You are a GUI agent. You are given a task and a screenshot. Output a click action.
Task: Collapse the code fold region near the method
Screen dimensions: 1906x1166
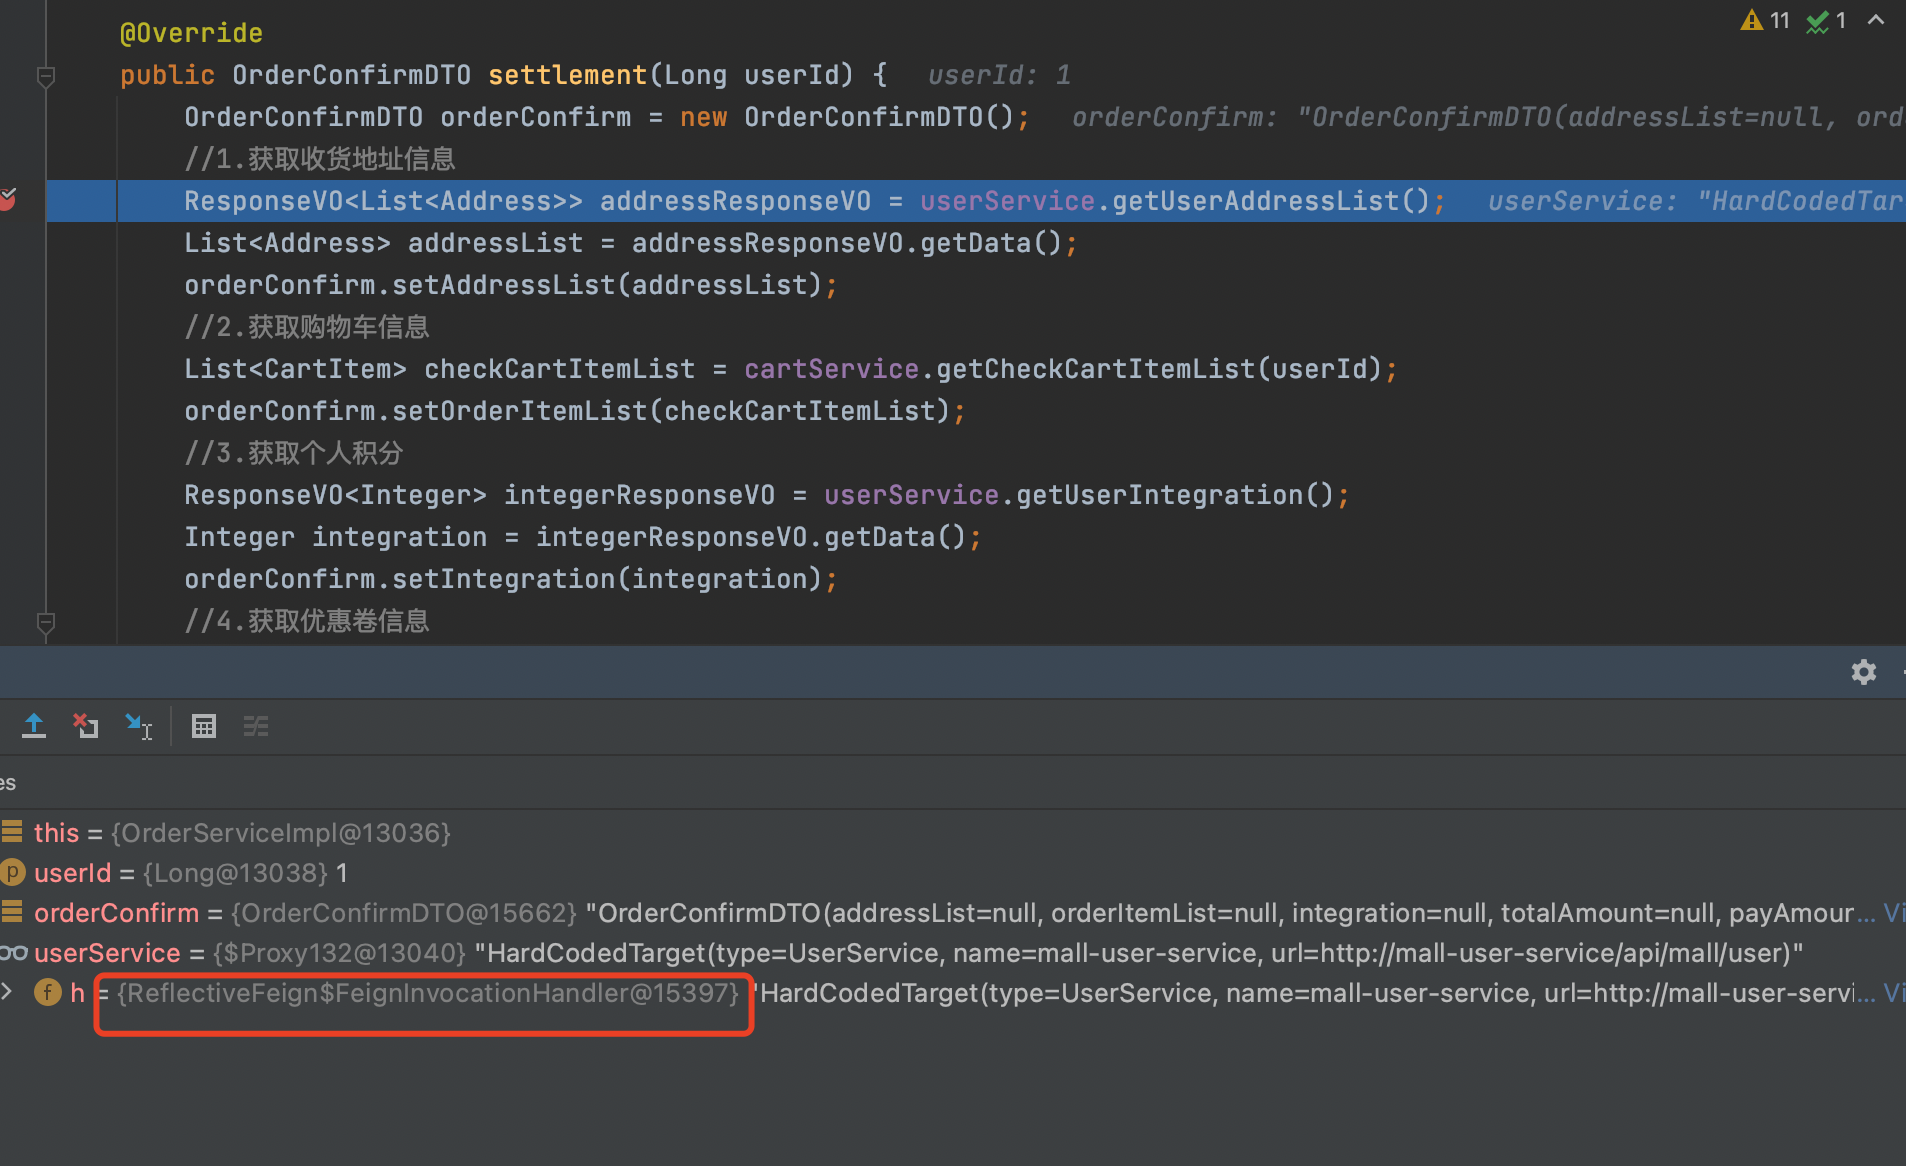[45, 77]
